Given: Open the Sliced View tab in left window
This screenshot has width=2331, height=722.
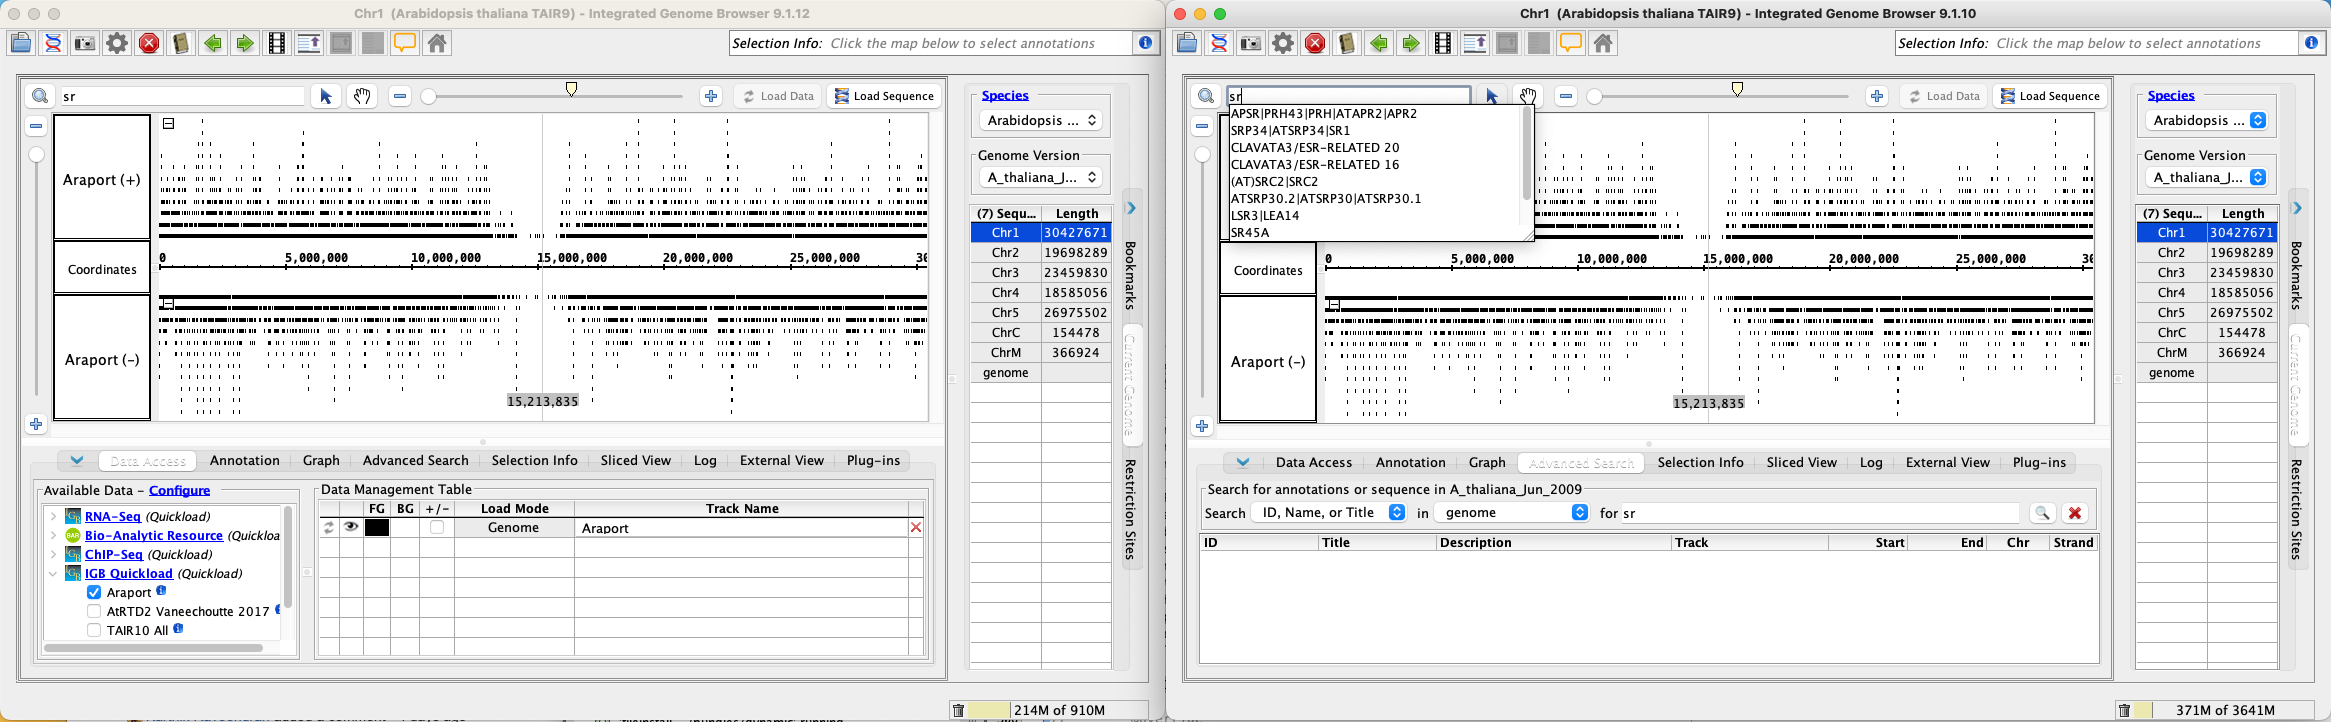Looking at the screenshot, I should (x=635, y=461).
